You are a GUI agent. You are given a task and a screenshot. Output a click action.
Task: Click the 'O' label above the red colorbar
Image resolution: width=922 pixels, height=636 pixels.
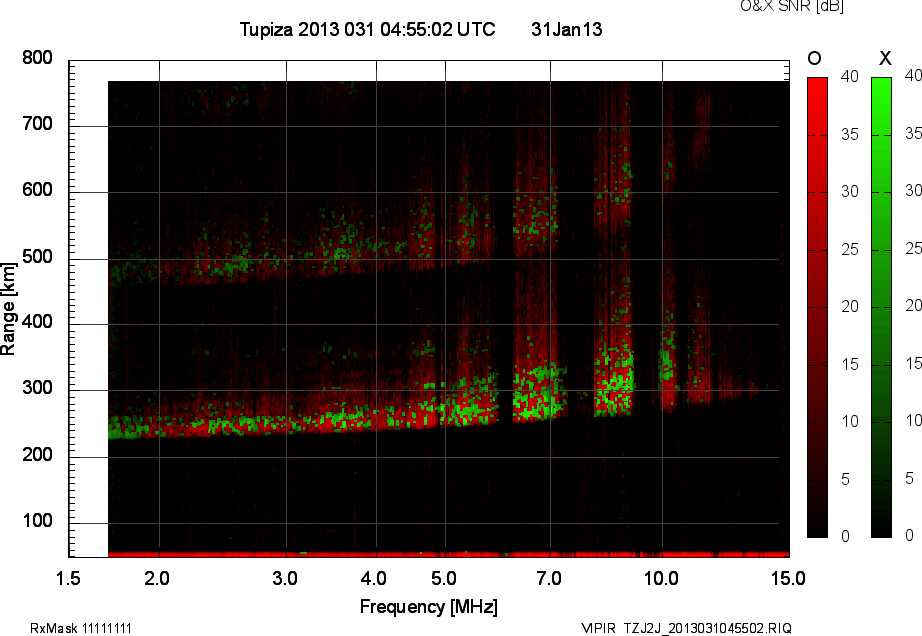pos(814,58)
